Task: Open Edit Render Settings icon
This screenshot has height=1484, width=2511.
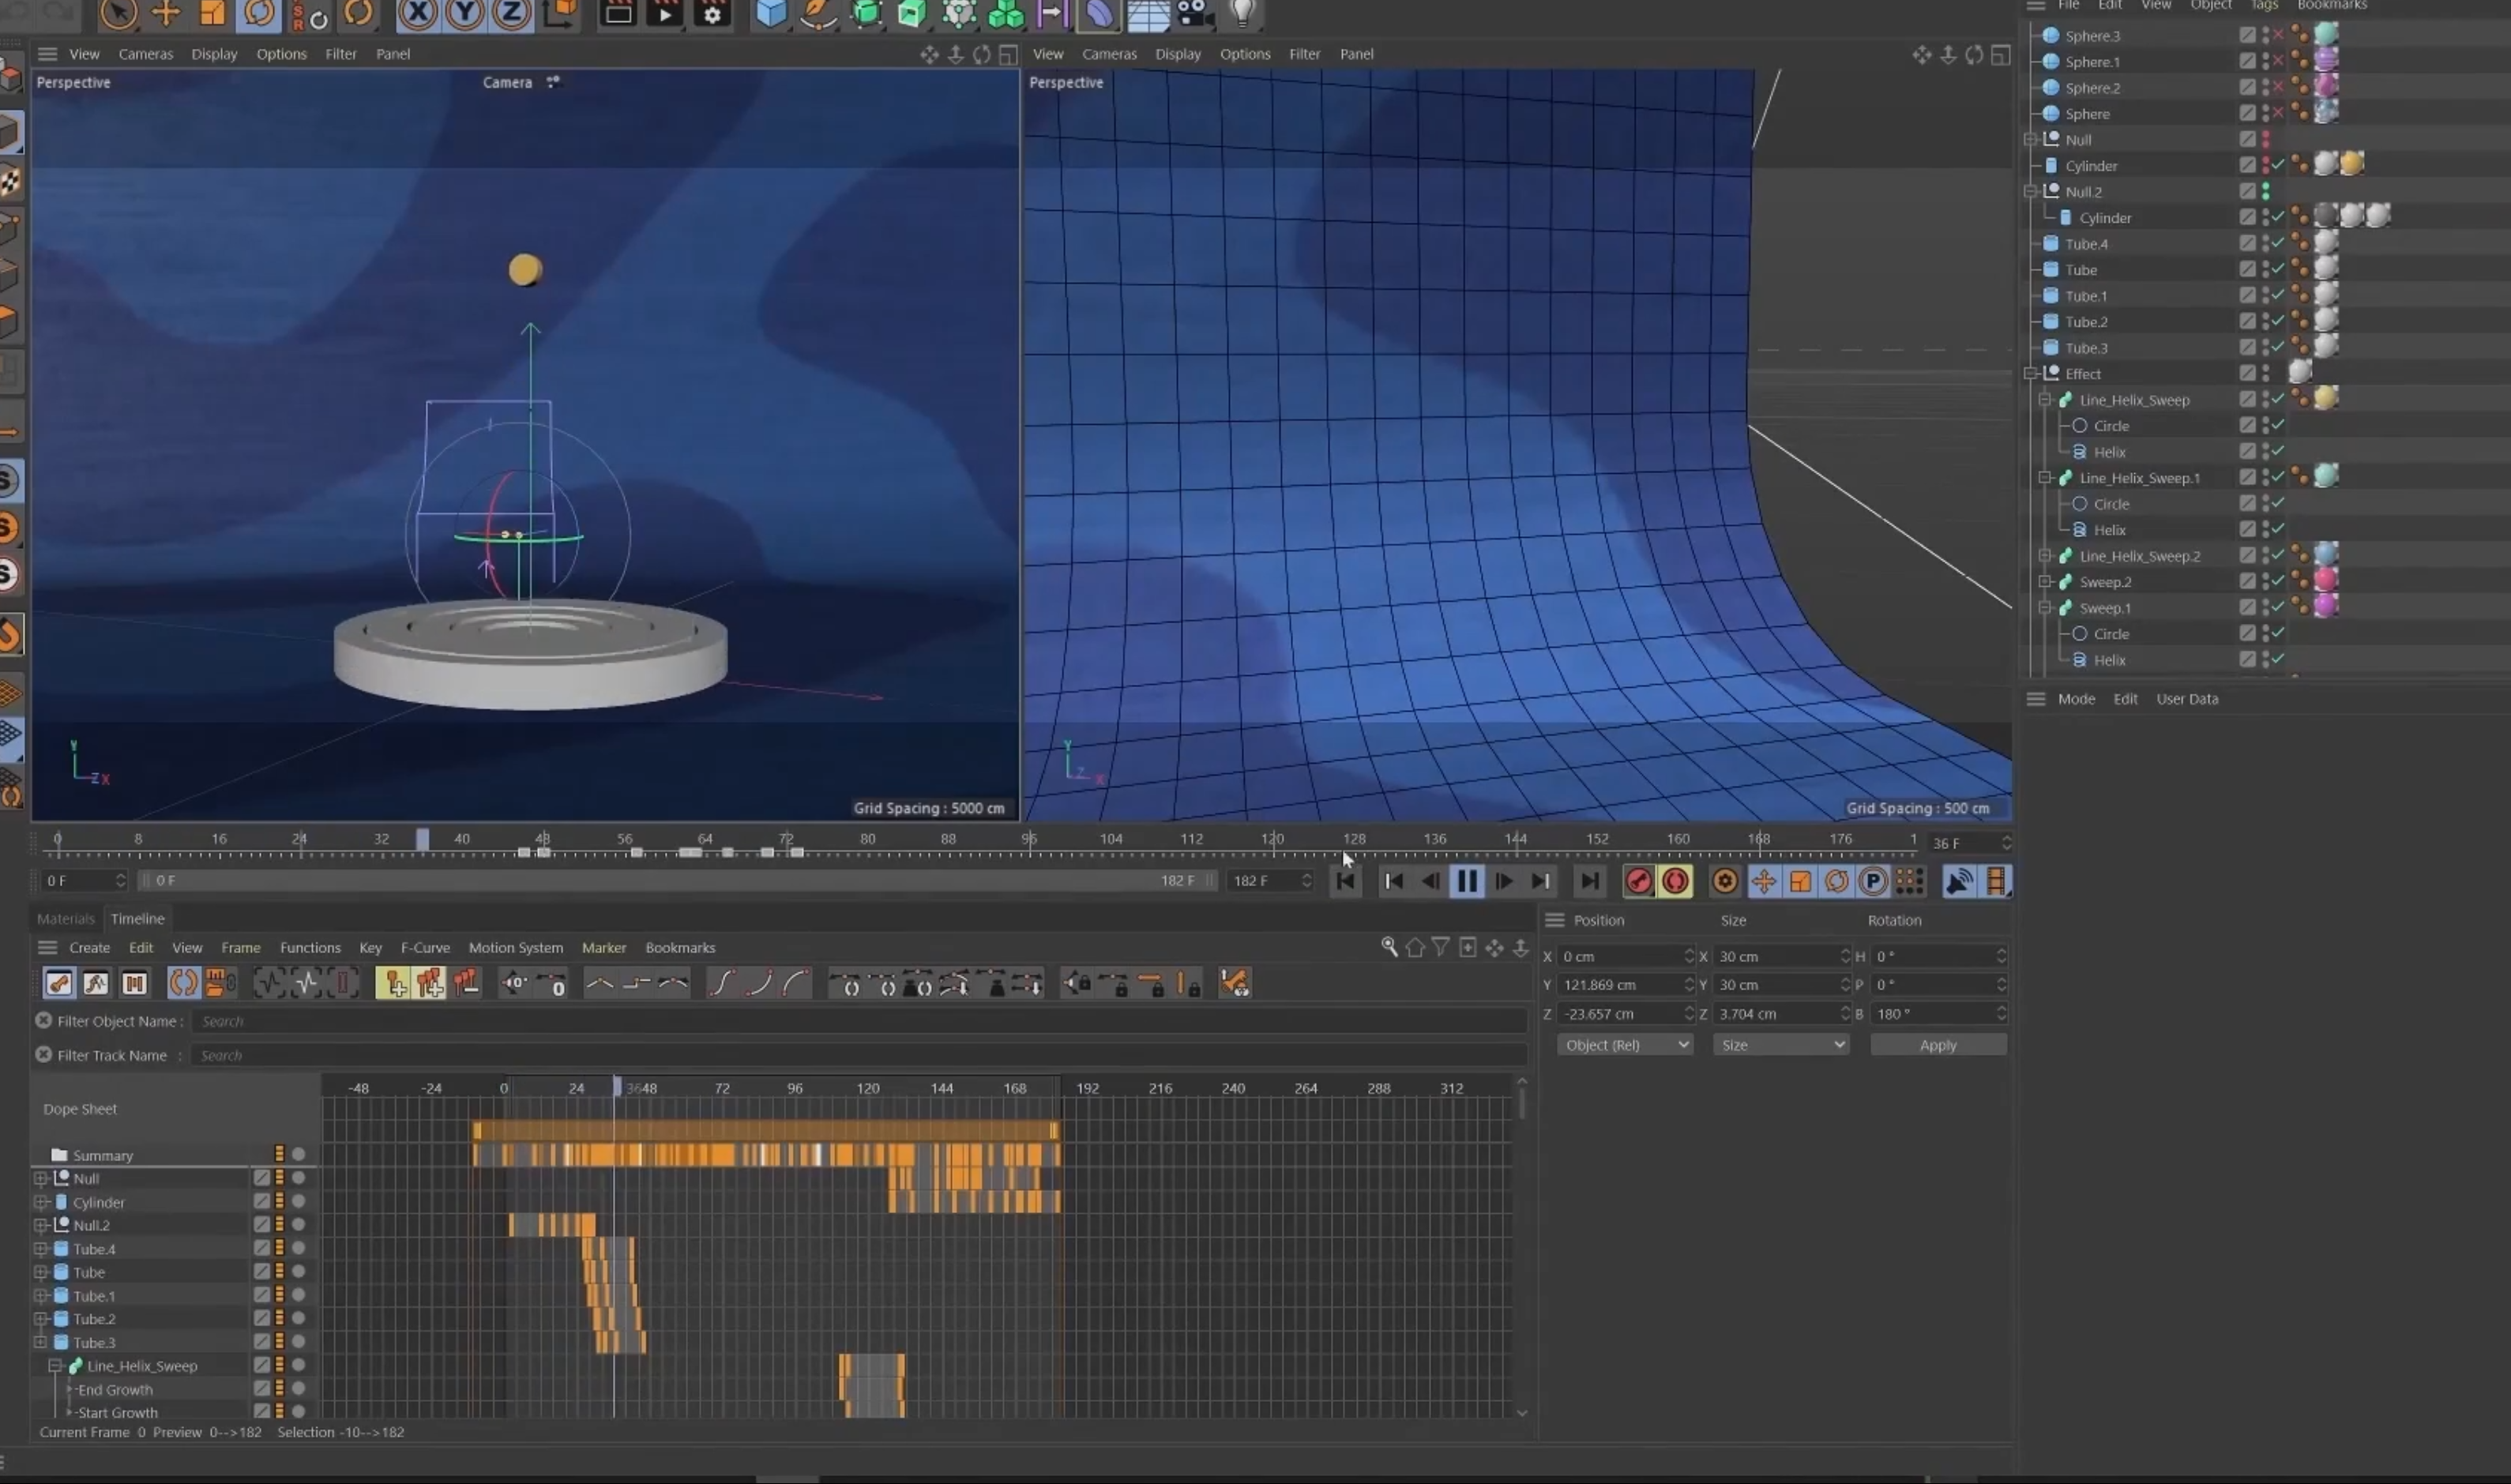Action: pyautogui.click(x=712, y=14)
